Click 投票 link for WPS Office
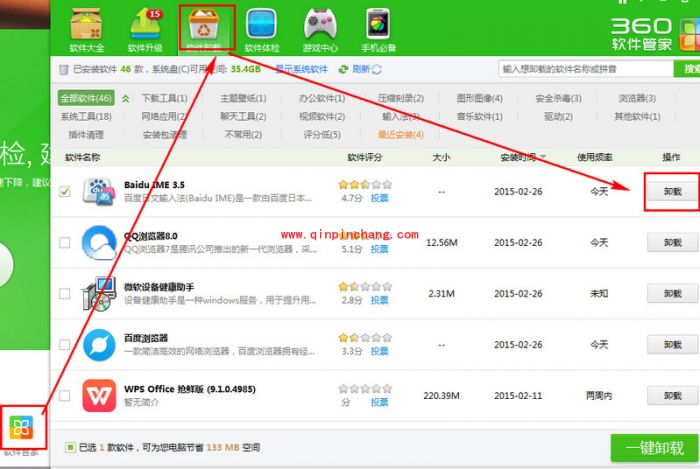The width and height of the screenshot is (700, 469). [379, 402]
